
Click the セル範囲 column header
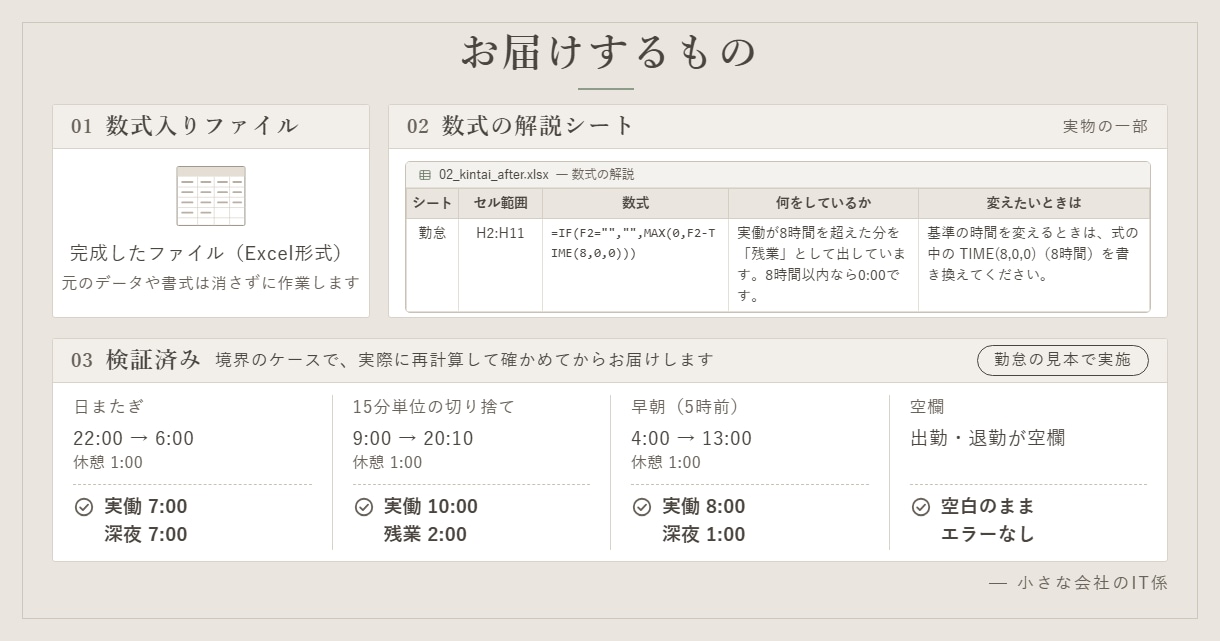pos(500,203)
